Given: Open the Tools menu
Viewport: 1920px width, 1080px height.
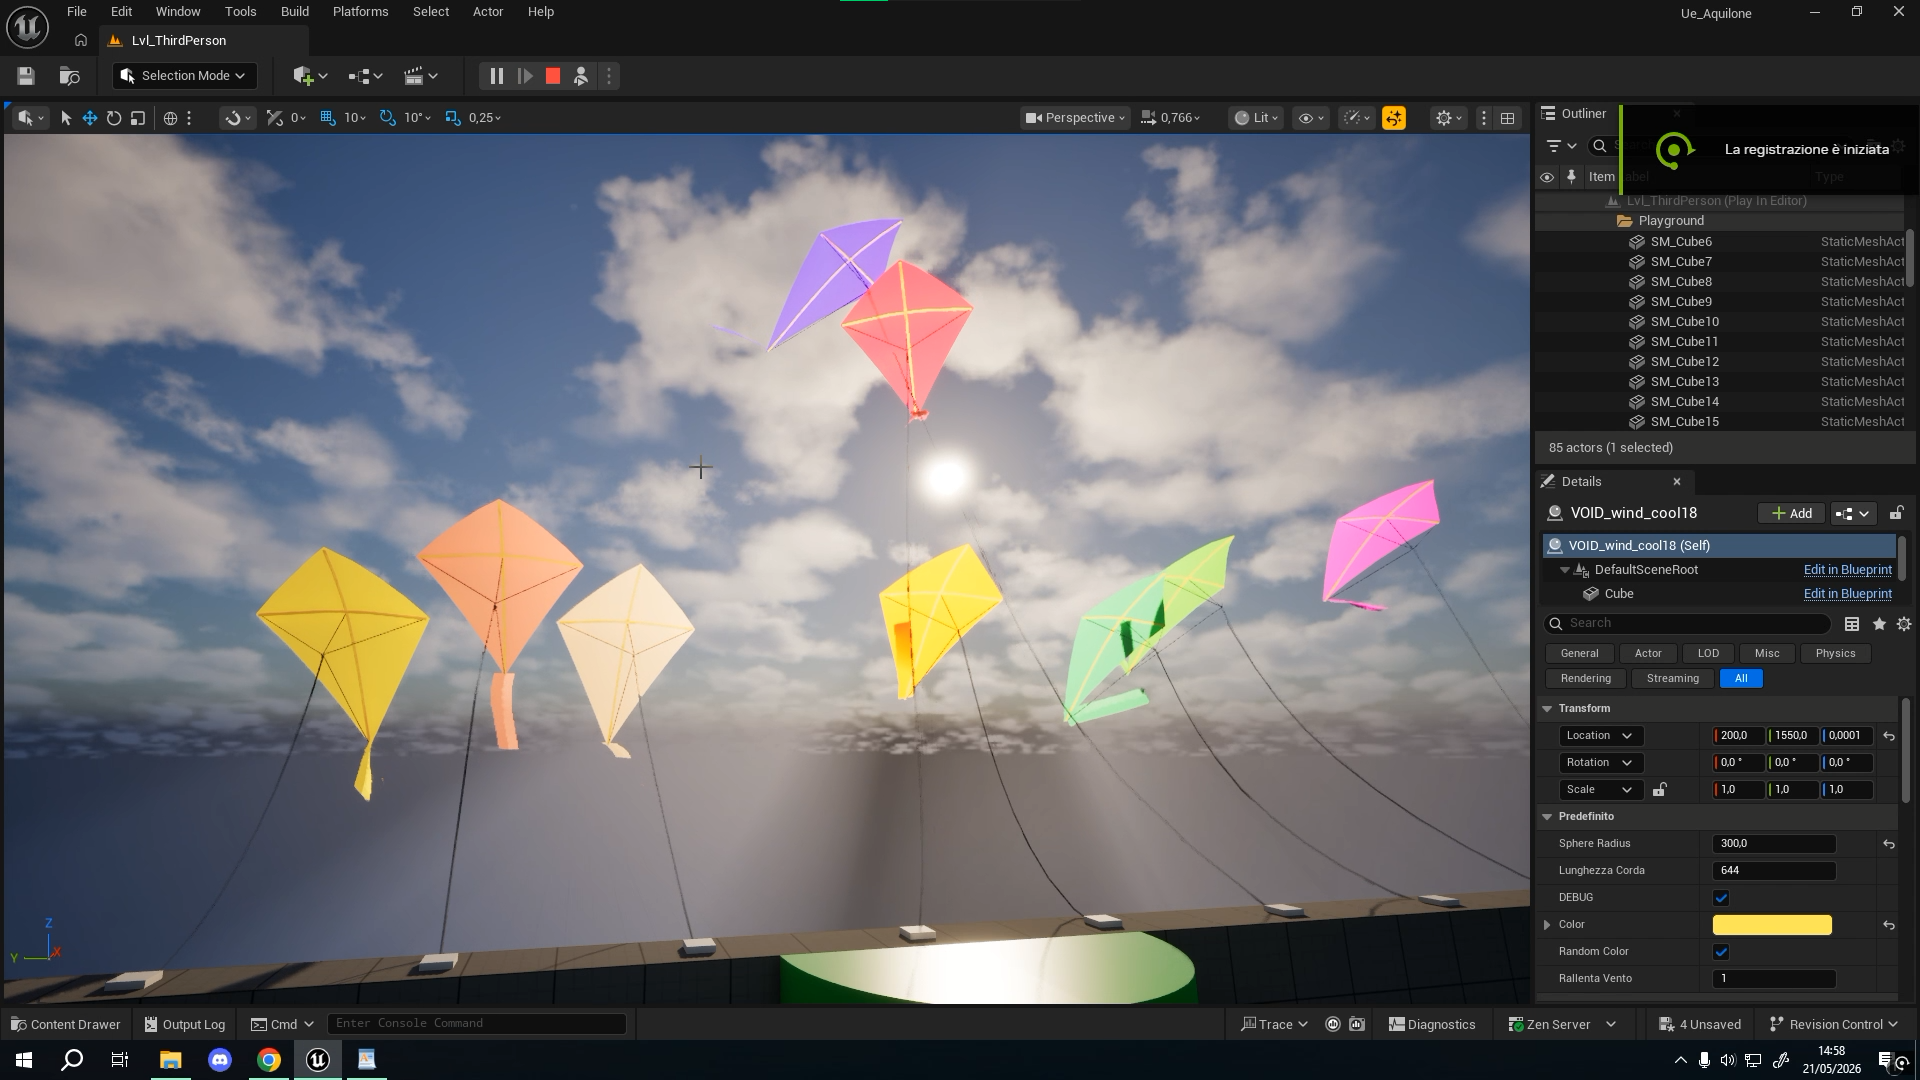Looking at the screenshot, I should [240, 12].
